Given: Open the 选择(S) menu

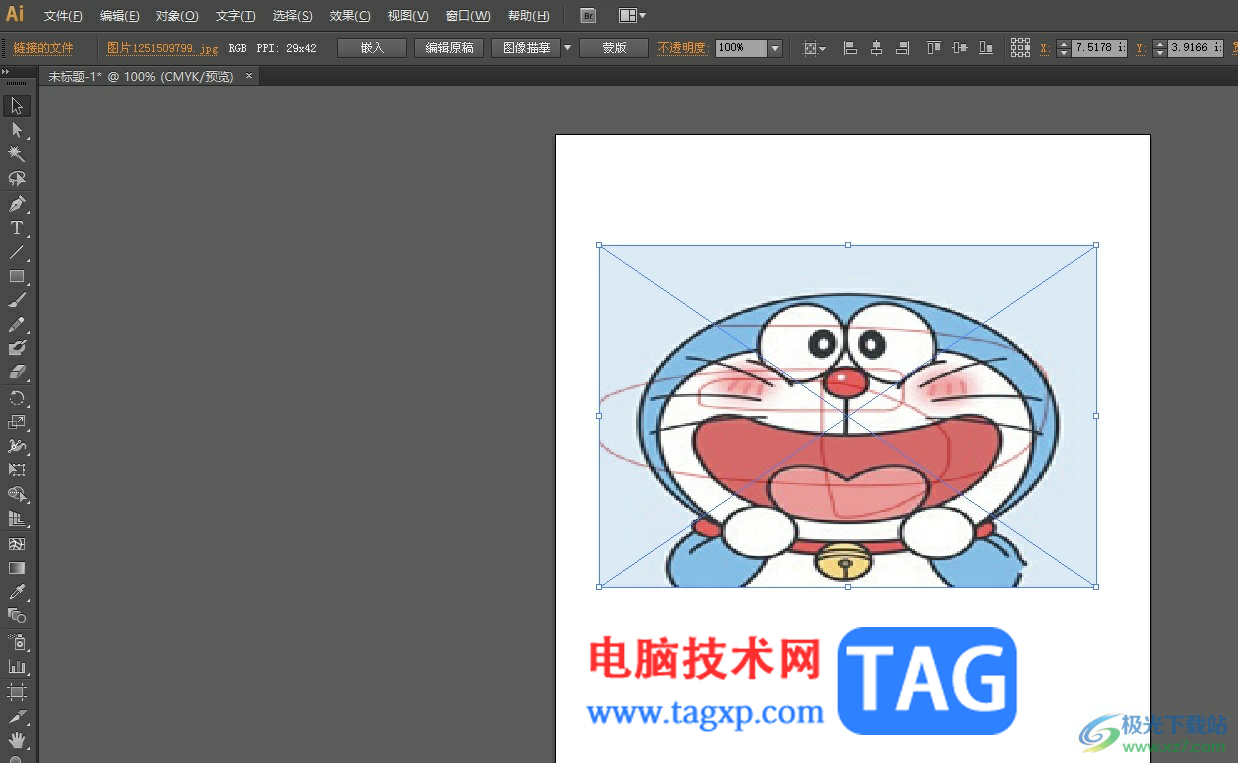Looking at the screenshot, I should (292, 16).
